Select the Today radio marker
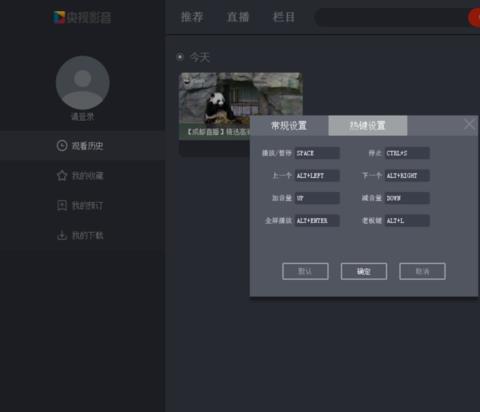The width and height of the screenshot is (480, 412). [180, 57]
